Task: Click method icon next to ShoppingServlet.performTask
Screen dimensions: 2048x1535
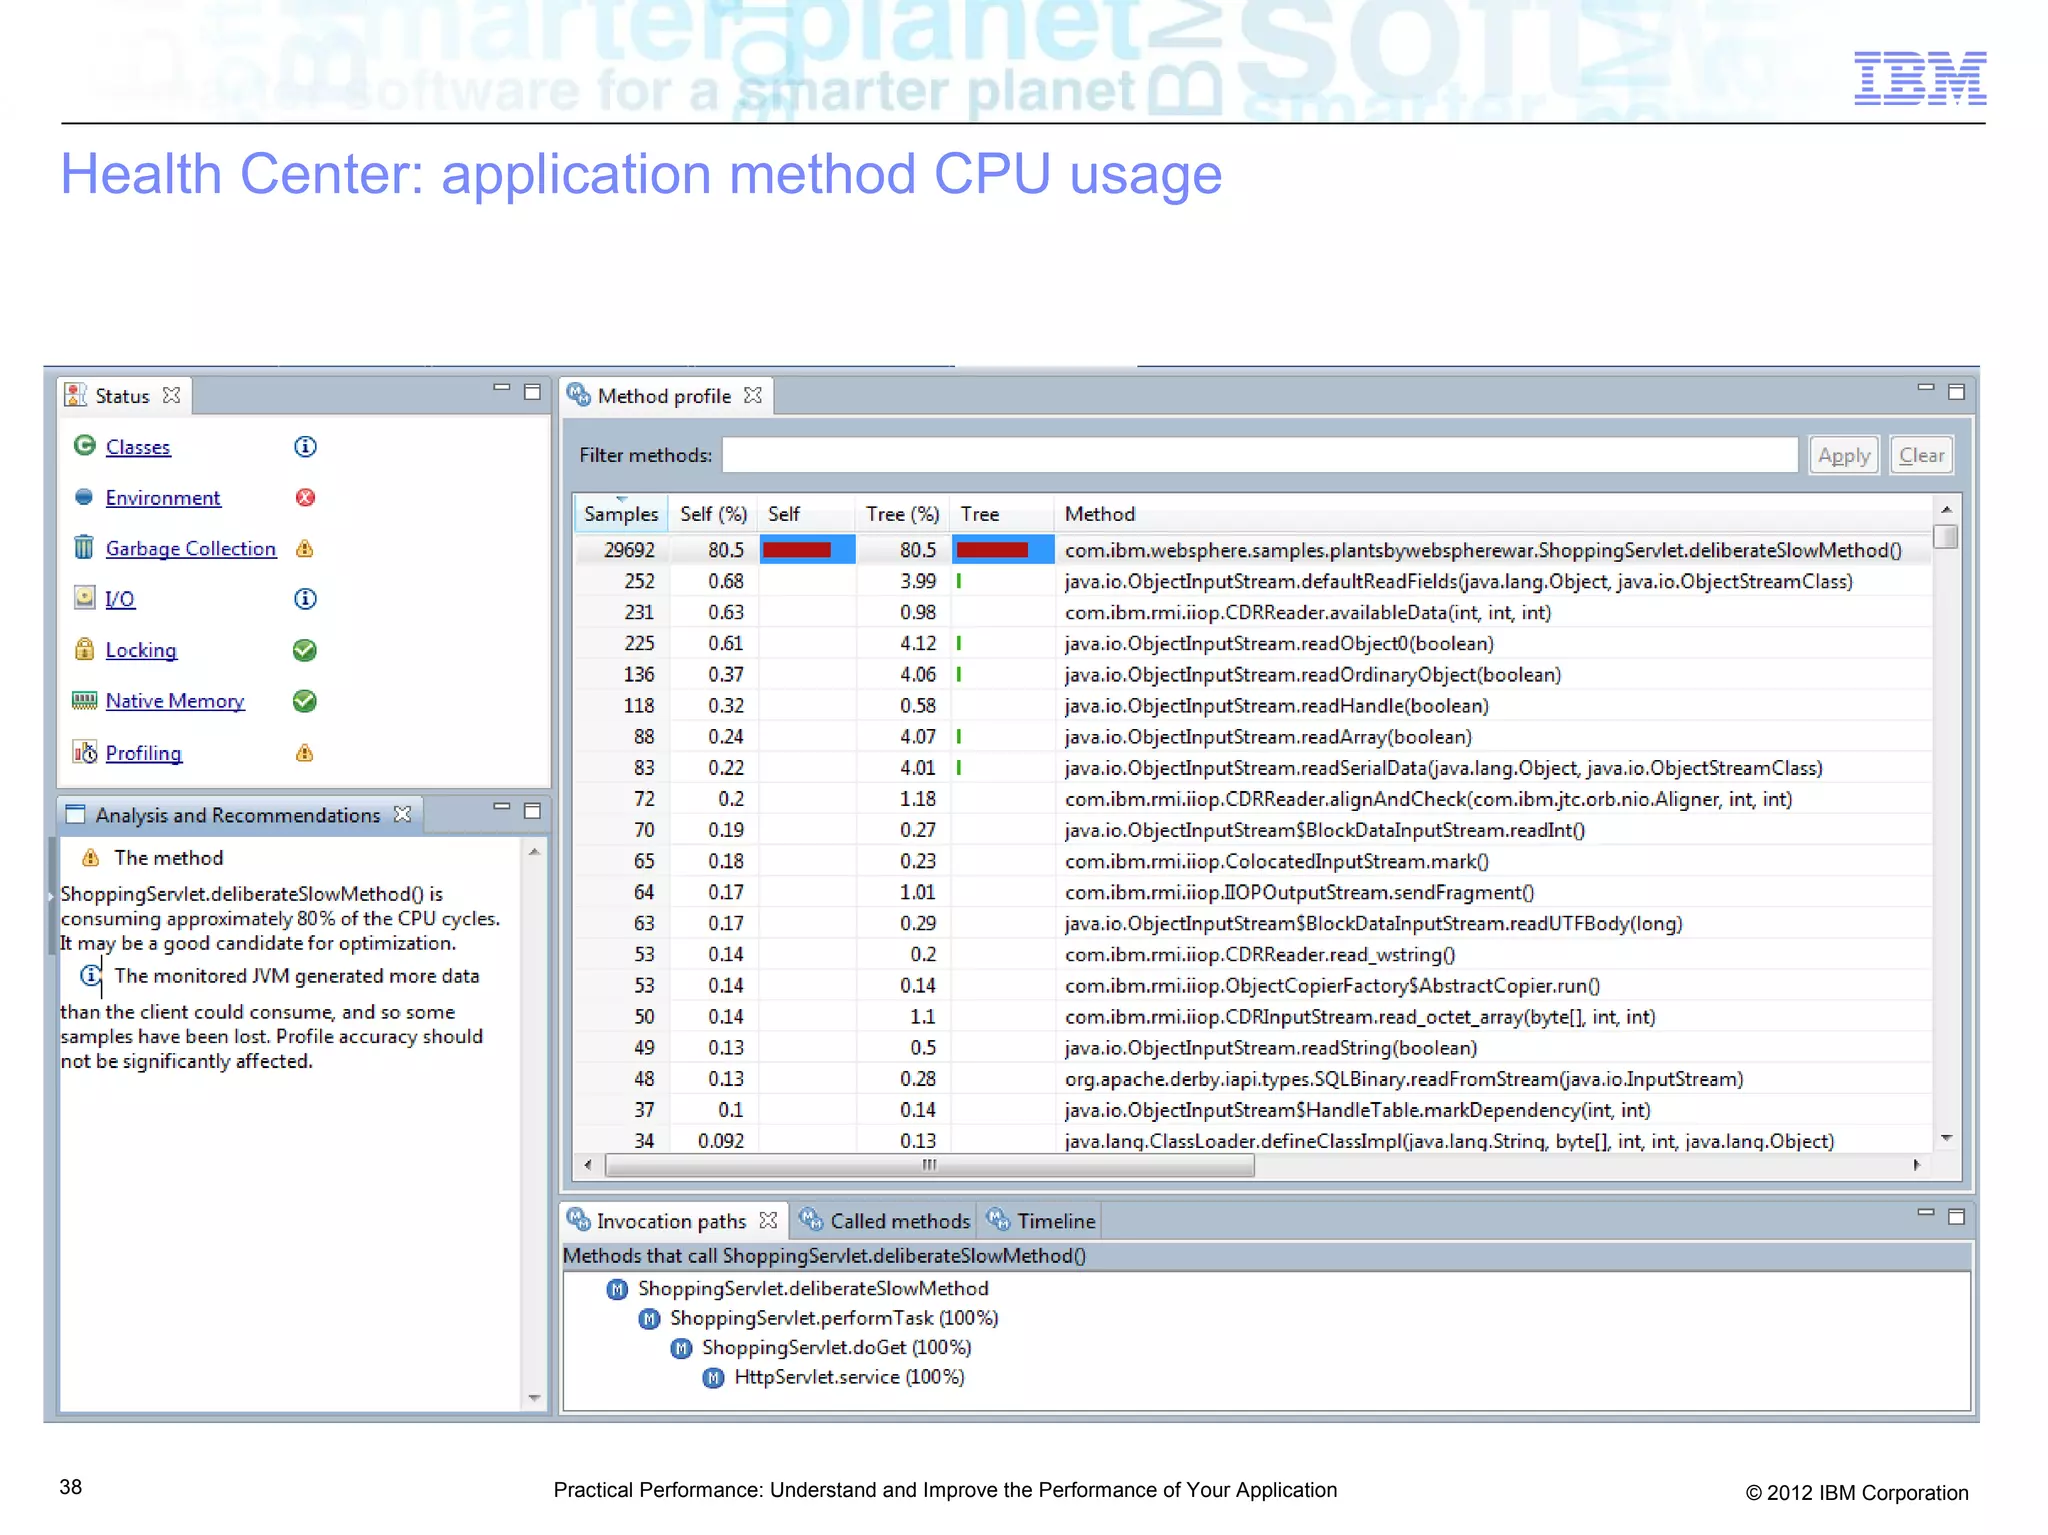Action: [x=650, y=1319]
